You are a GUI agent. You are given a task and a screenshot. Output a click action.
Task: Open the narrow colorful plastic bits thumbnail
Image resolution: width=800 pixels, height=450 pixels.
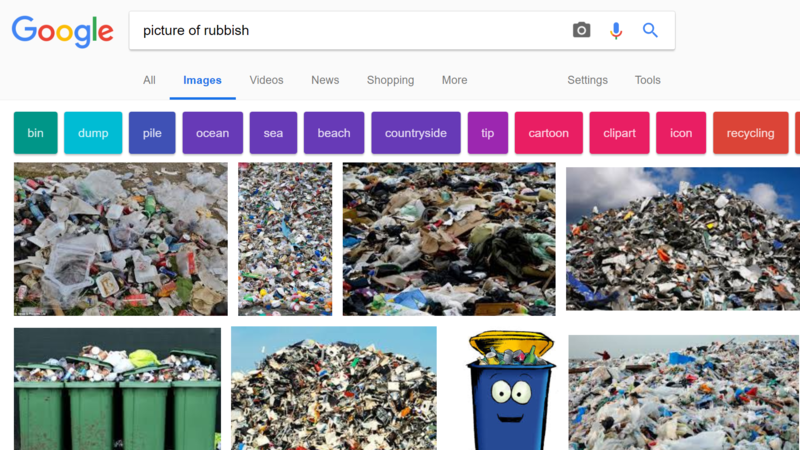(285, 239)
